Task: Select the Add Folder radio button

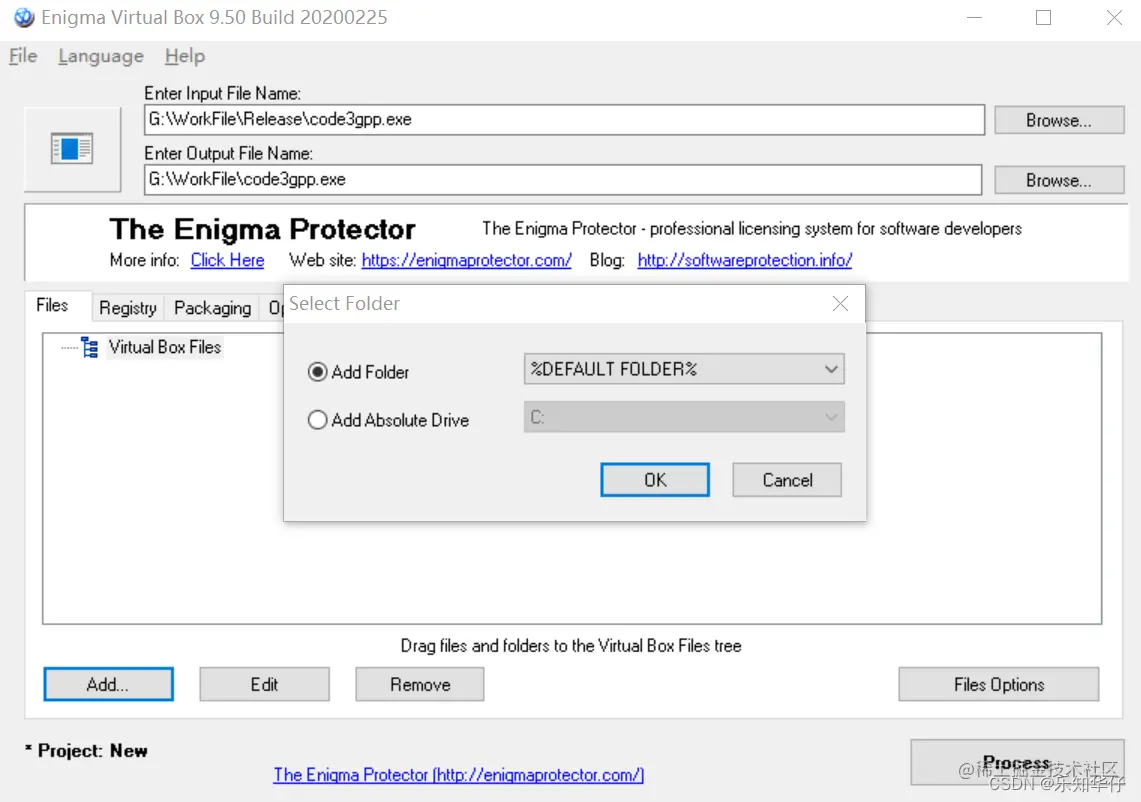Action: 317,372
